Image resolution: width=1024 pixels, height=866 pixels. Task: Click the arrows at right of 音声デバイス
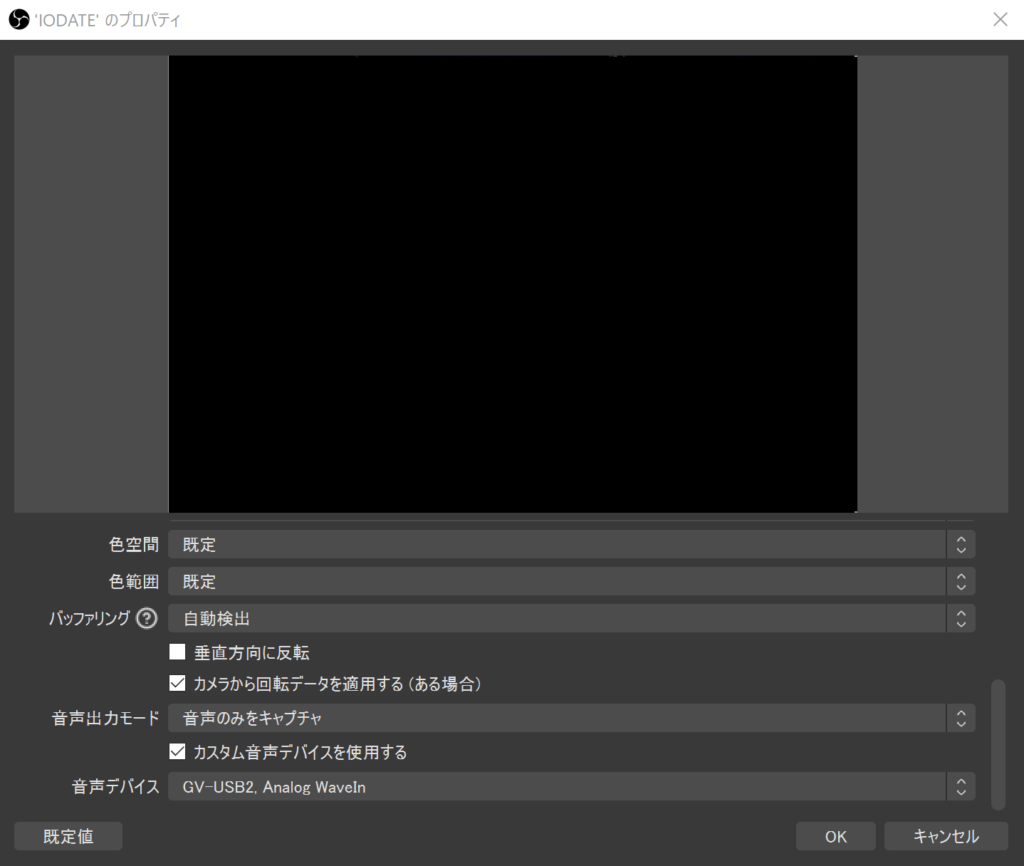click(960, 787)
